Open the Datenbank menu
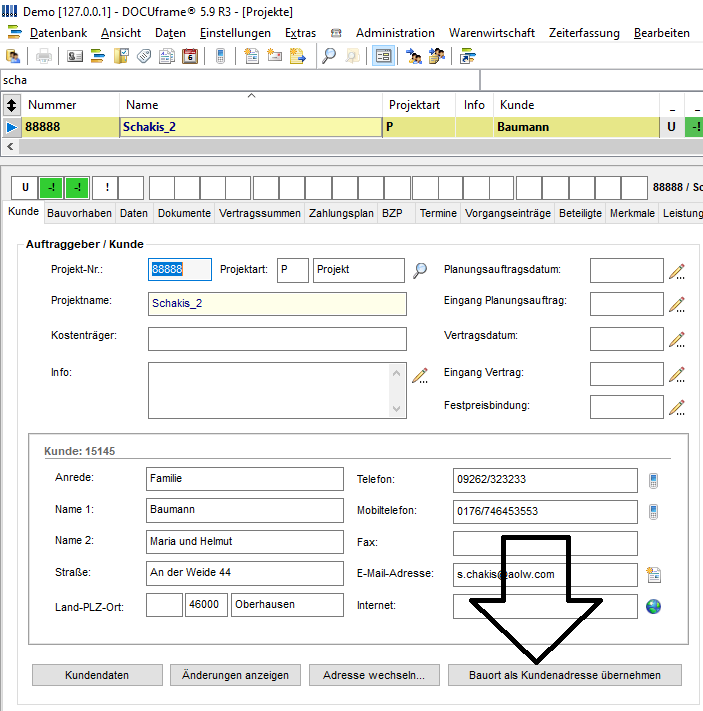The width and height of the screenshot is (703, 711). click(x=59, y=33)
